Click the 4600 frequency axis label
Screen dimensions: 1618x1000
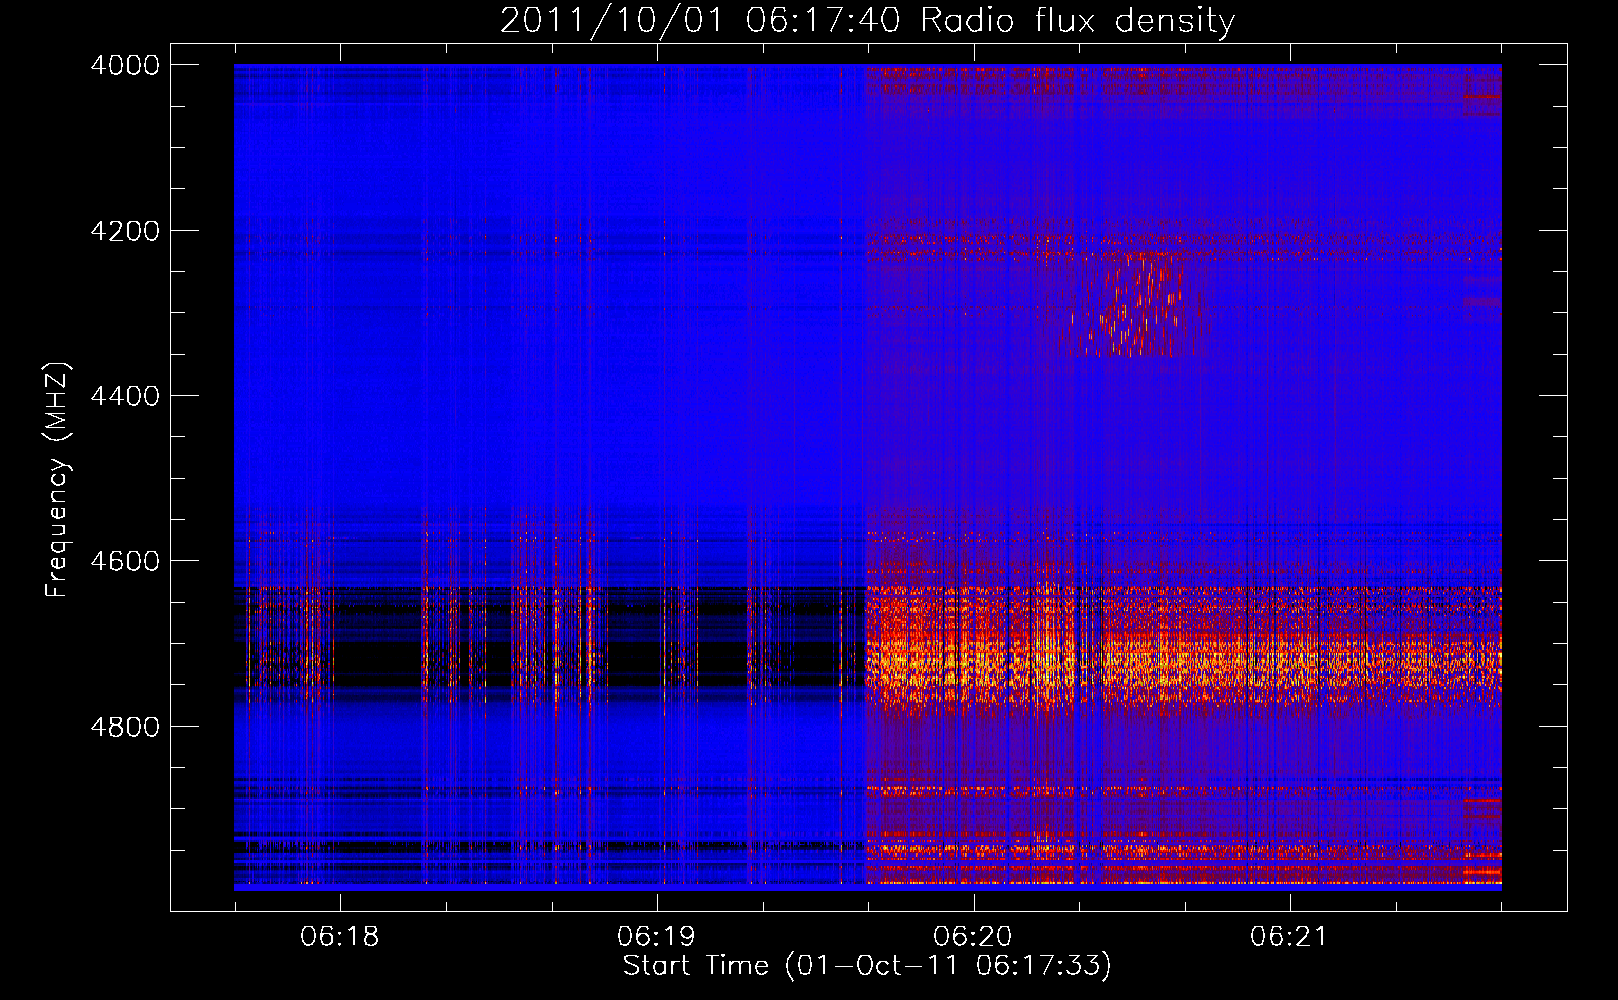pyautogui.click(x=125, y=561)
